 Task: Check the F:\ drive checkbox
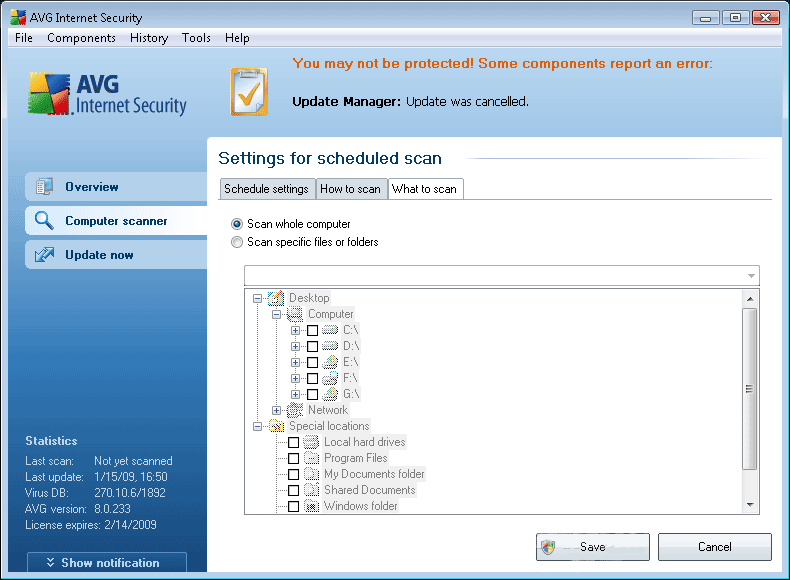click(x=312, y=378)
